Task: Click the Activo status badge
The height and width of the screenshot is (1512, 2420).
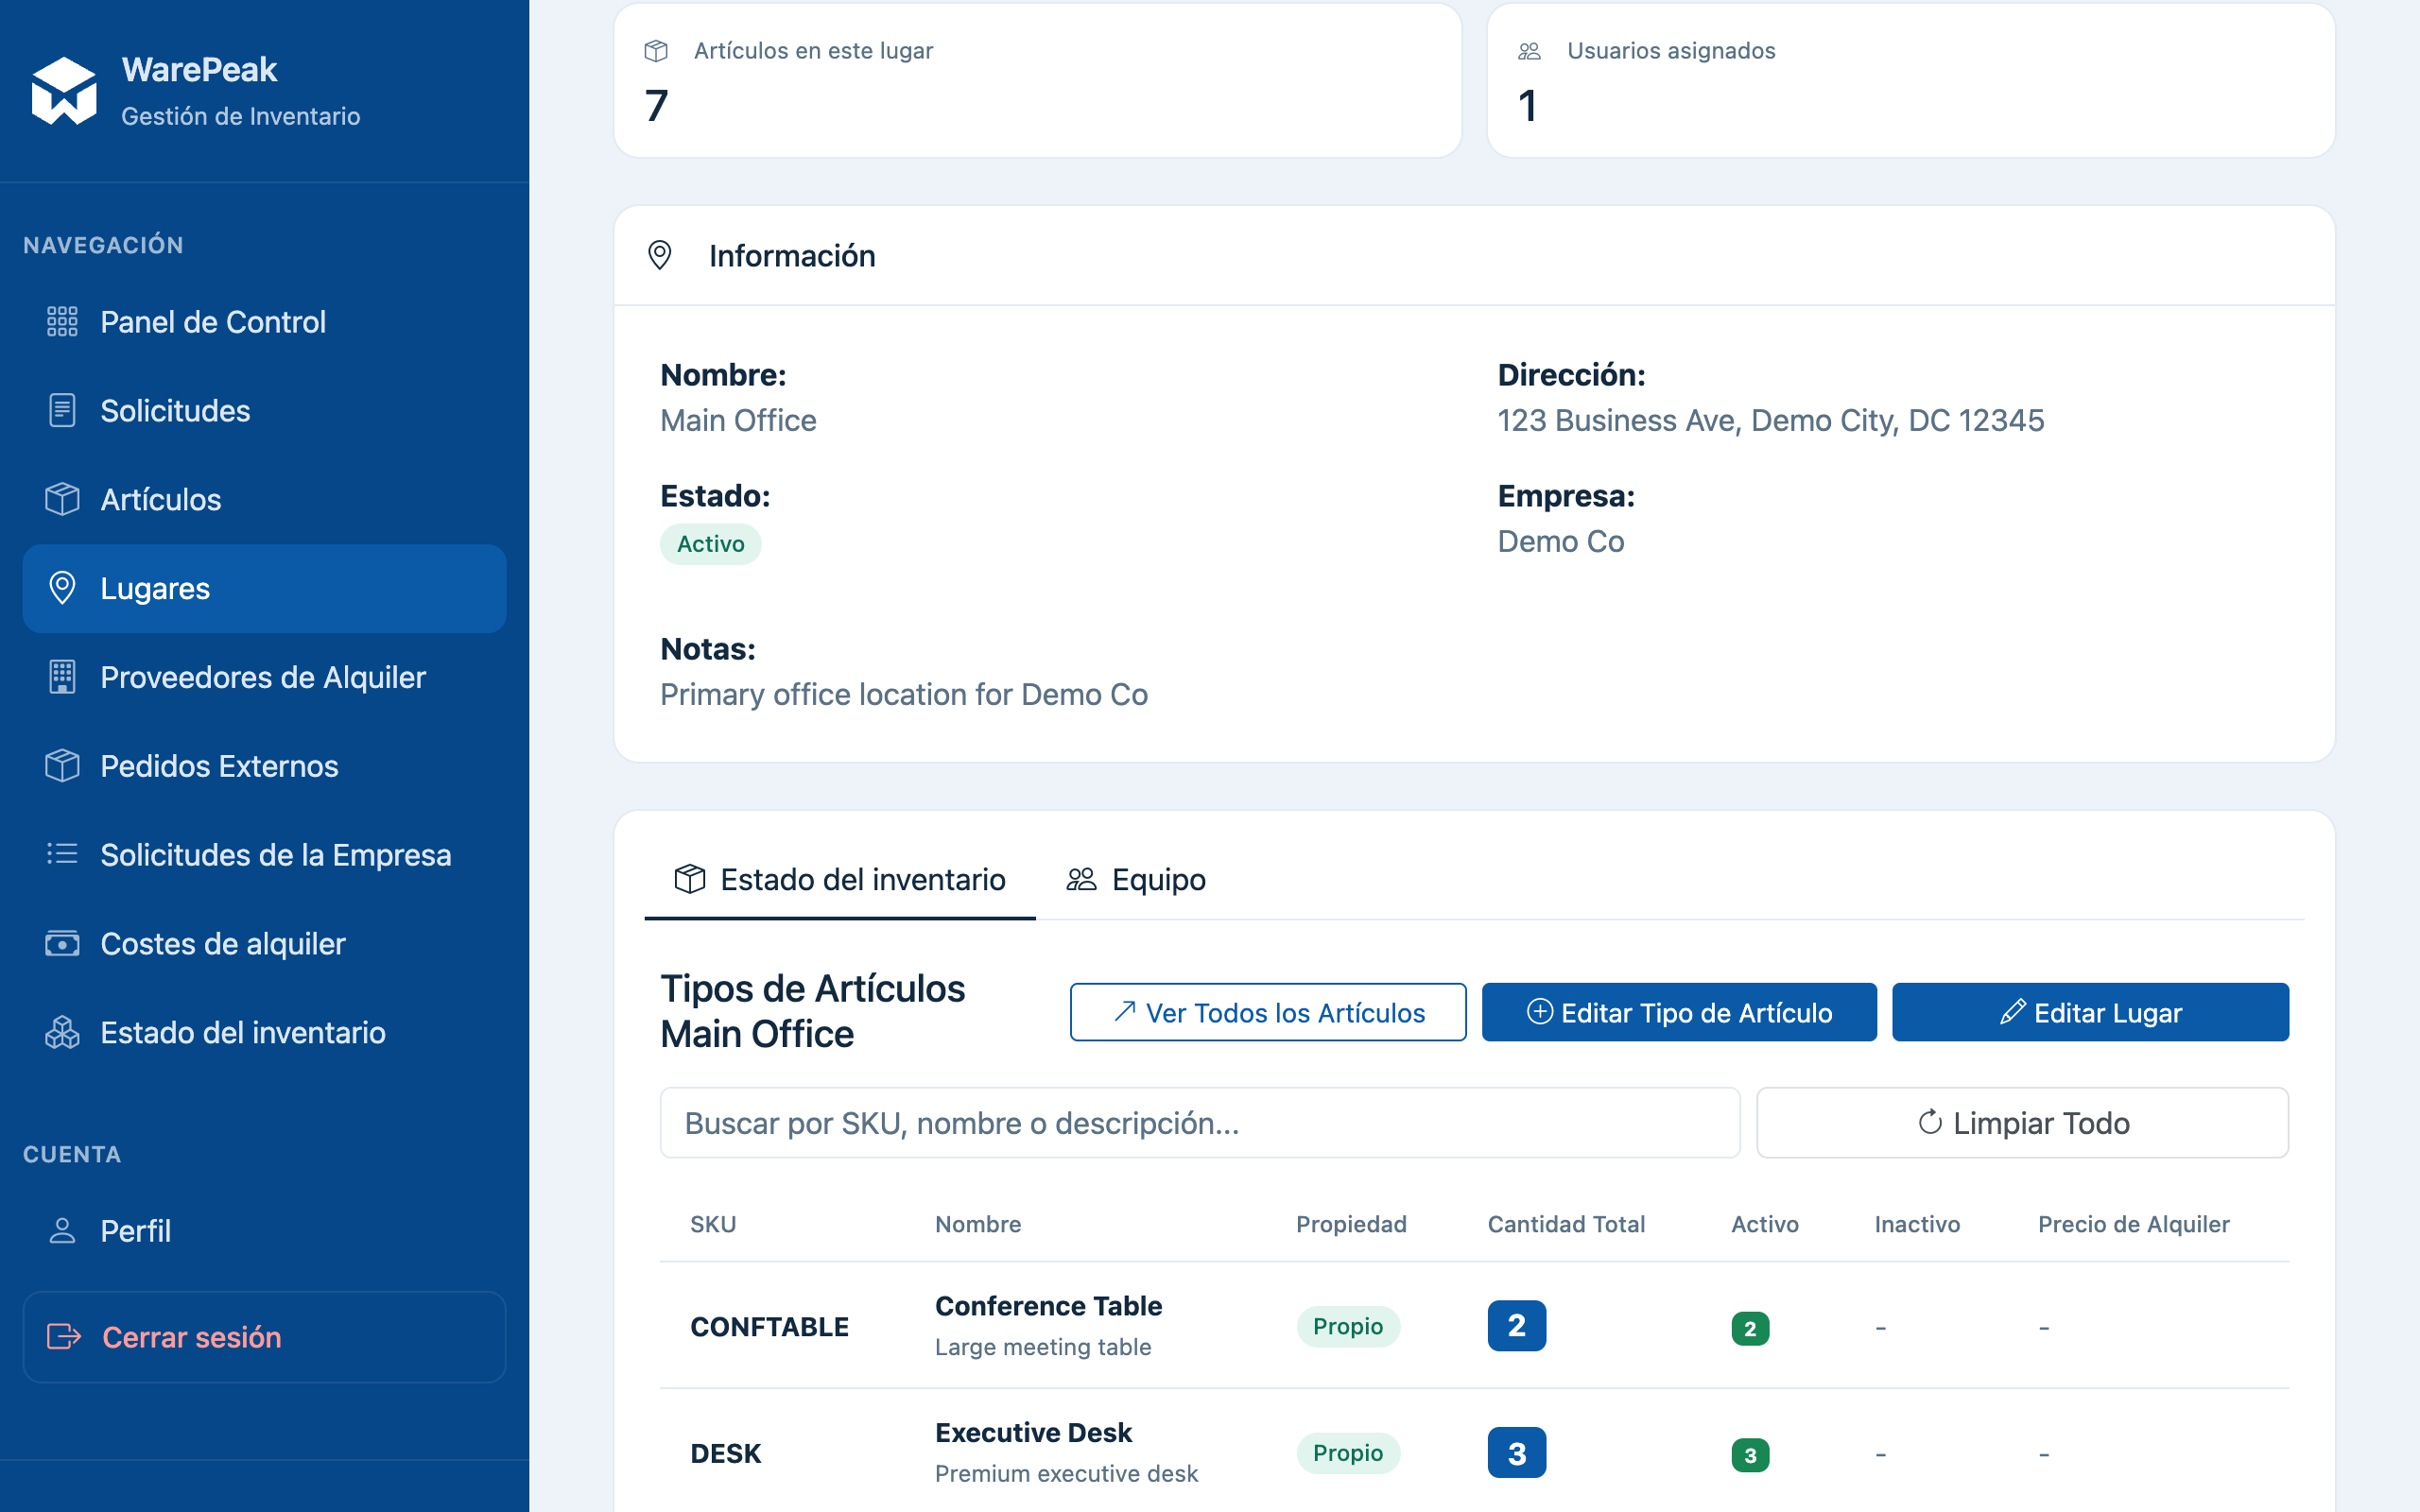Action: (x=710, y=544)
